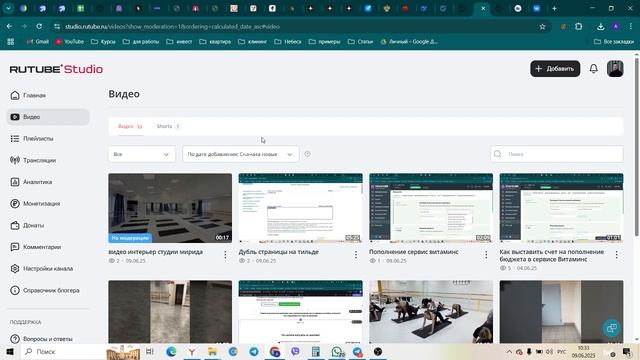640x360 pixels.
Task: Bookmark this page with star icon
Action: tap(542, 27)
